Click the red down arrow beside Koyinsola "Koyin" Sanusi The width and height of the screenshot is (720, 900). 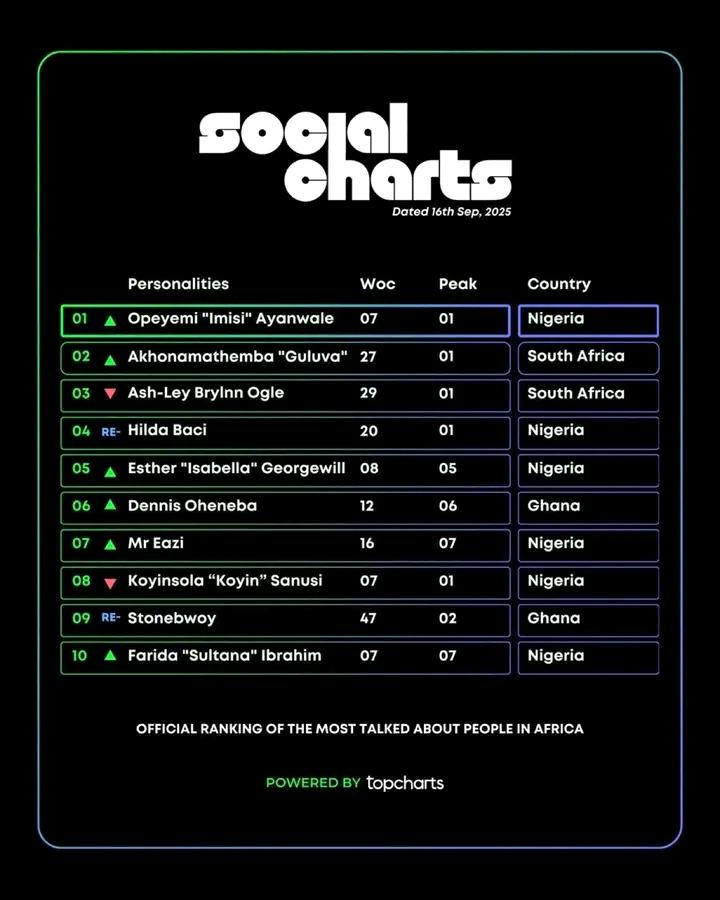110,582
